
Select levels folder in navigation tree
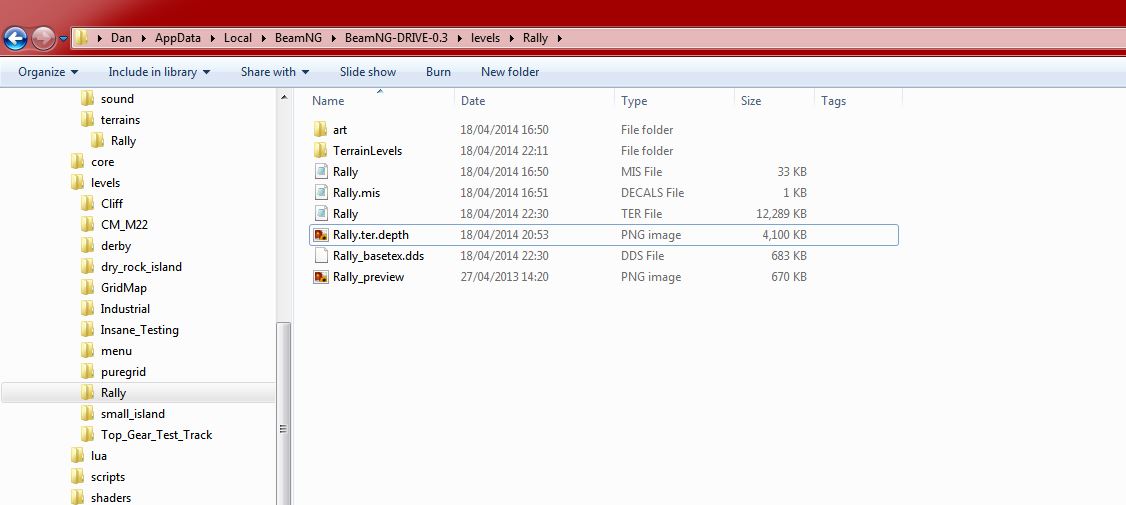(106, 182)
